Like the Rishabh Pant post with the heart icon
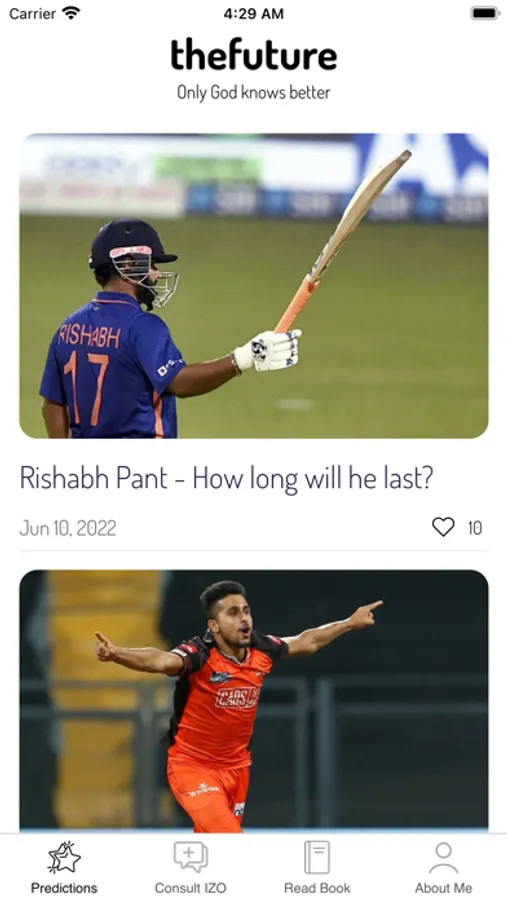The image size is (507, 900). coord(443,527)
